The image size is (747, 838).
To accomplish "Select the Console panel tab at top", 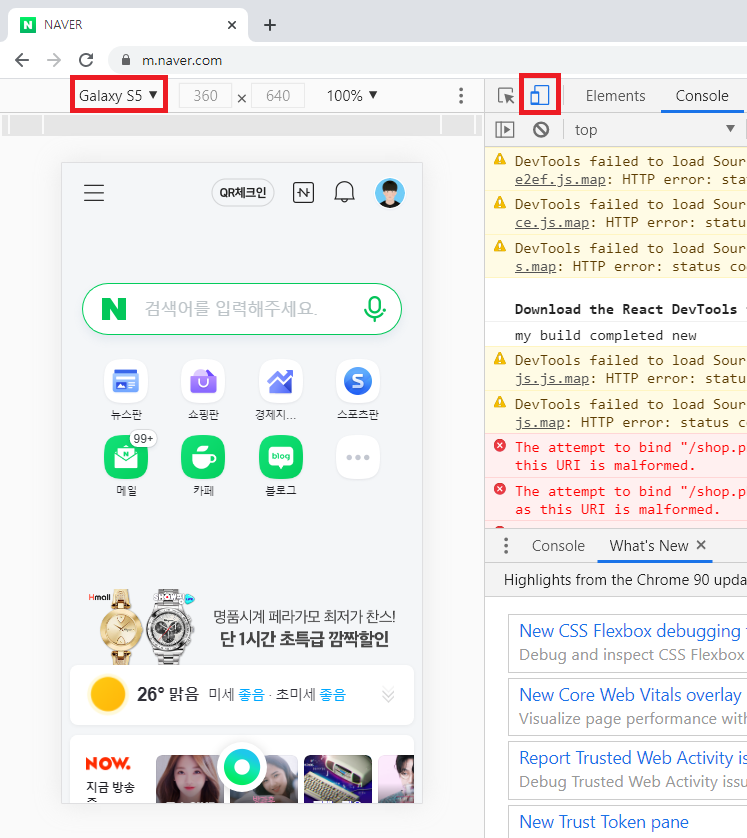I will 702,96.
